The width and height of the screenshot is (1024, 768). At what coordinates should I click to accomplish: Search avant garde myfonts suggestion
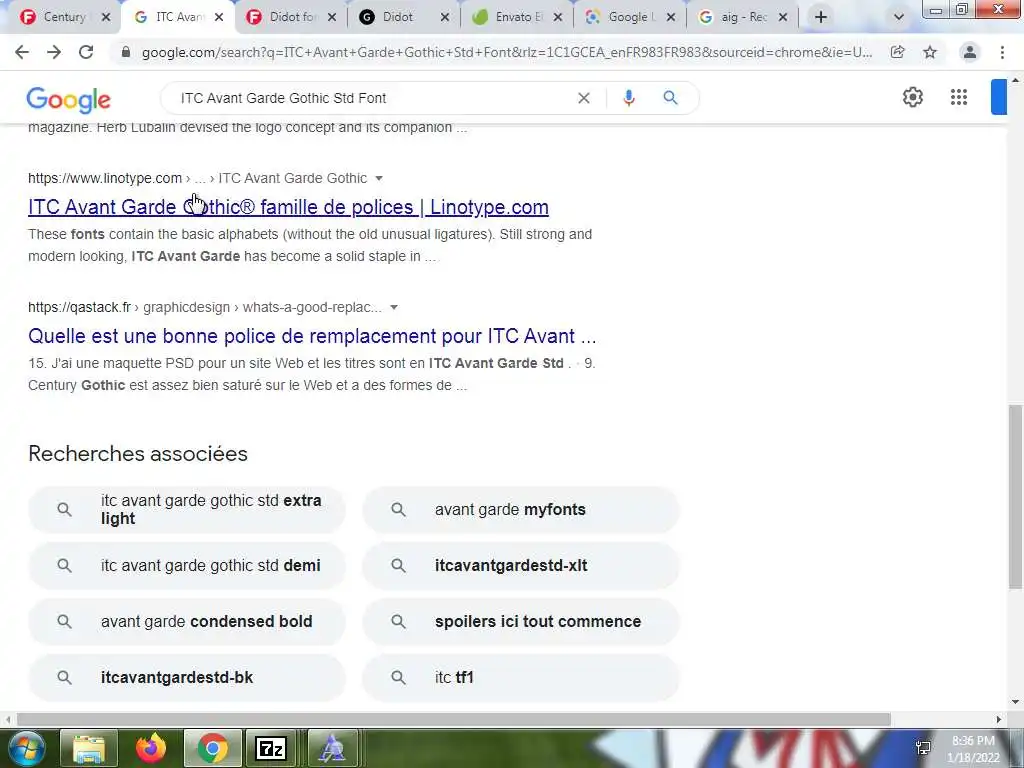pyautogui.click(x=521, y=509)
